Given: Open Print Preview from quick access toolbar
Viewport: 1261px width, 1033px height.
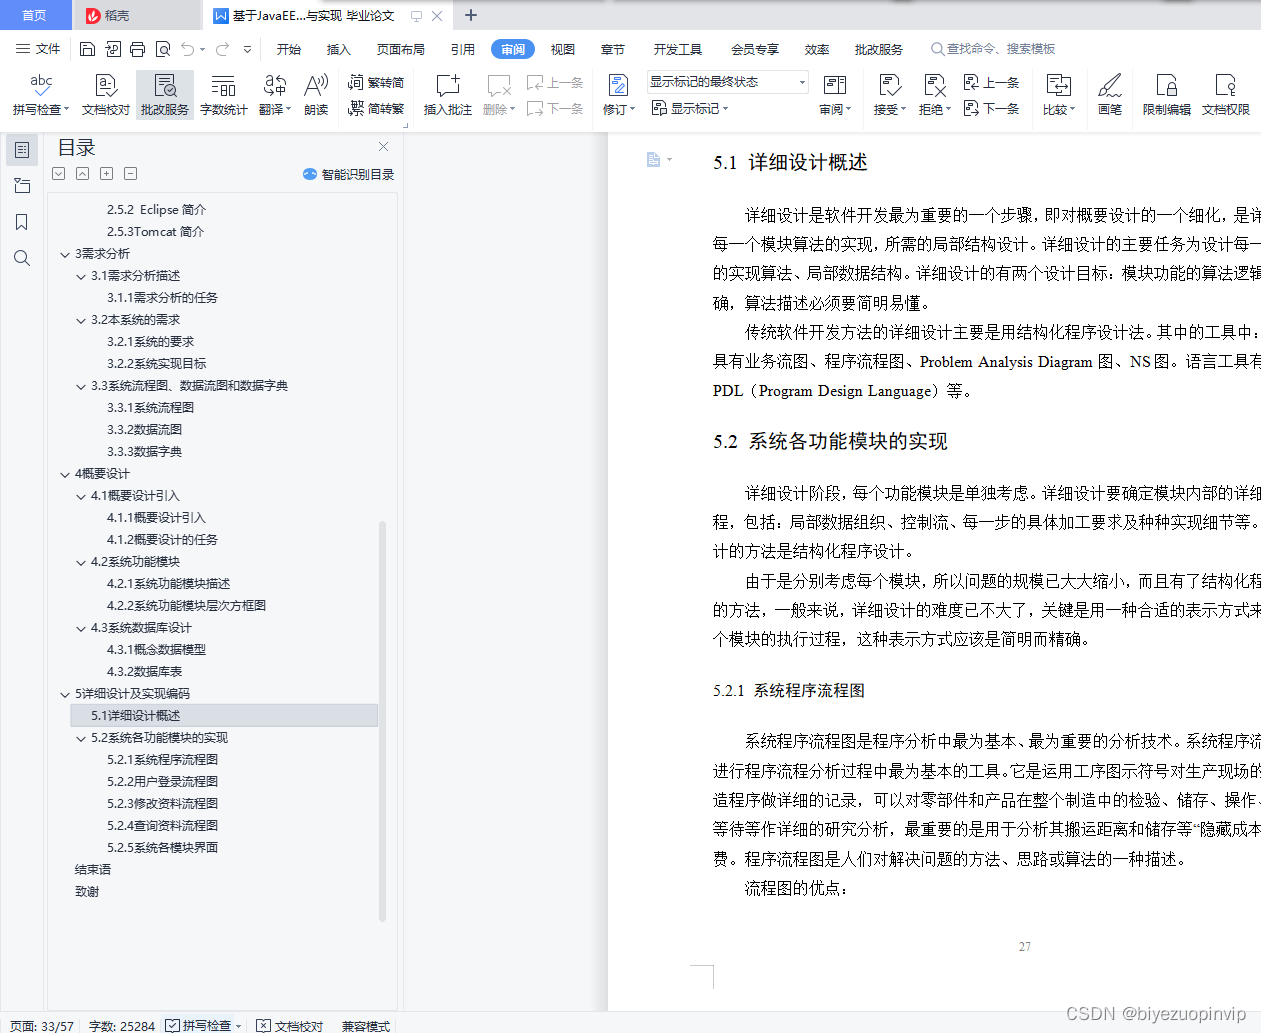Looking at the screenshot, I should coord(162,49).
